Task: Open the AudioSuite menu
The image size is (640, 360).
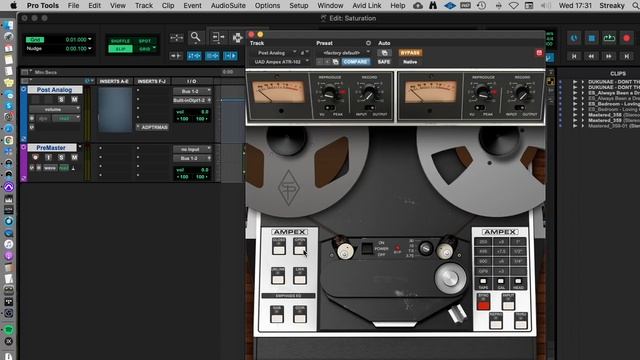Action: (228, 5)
